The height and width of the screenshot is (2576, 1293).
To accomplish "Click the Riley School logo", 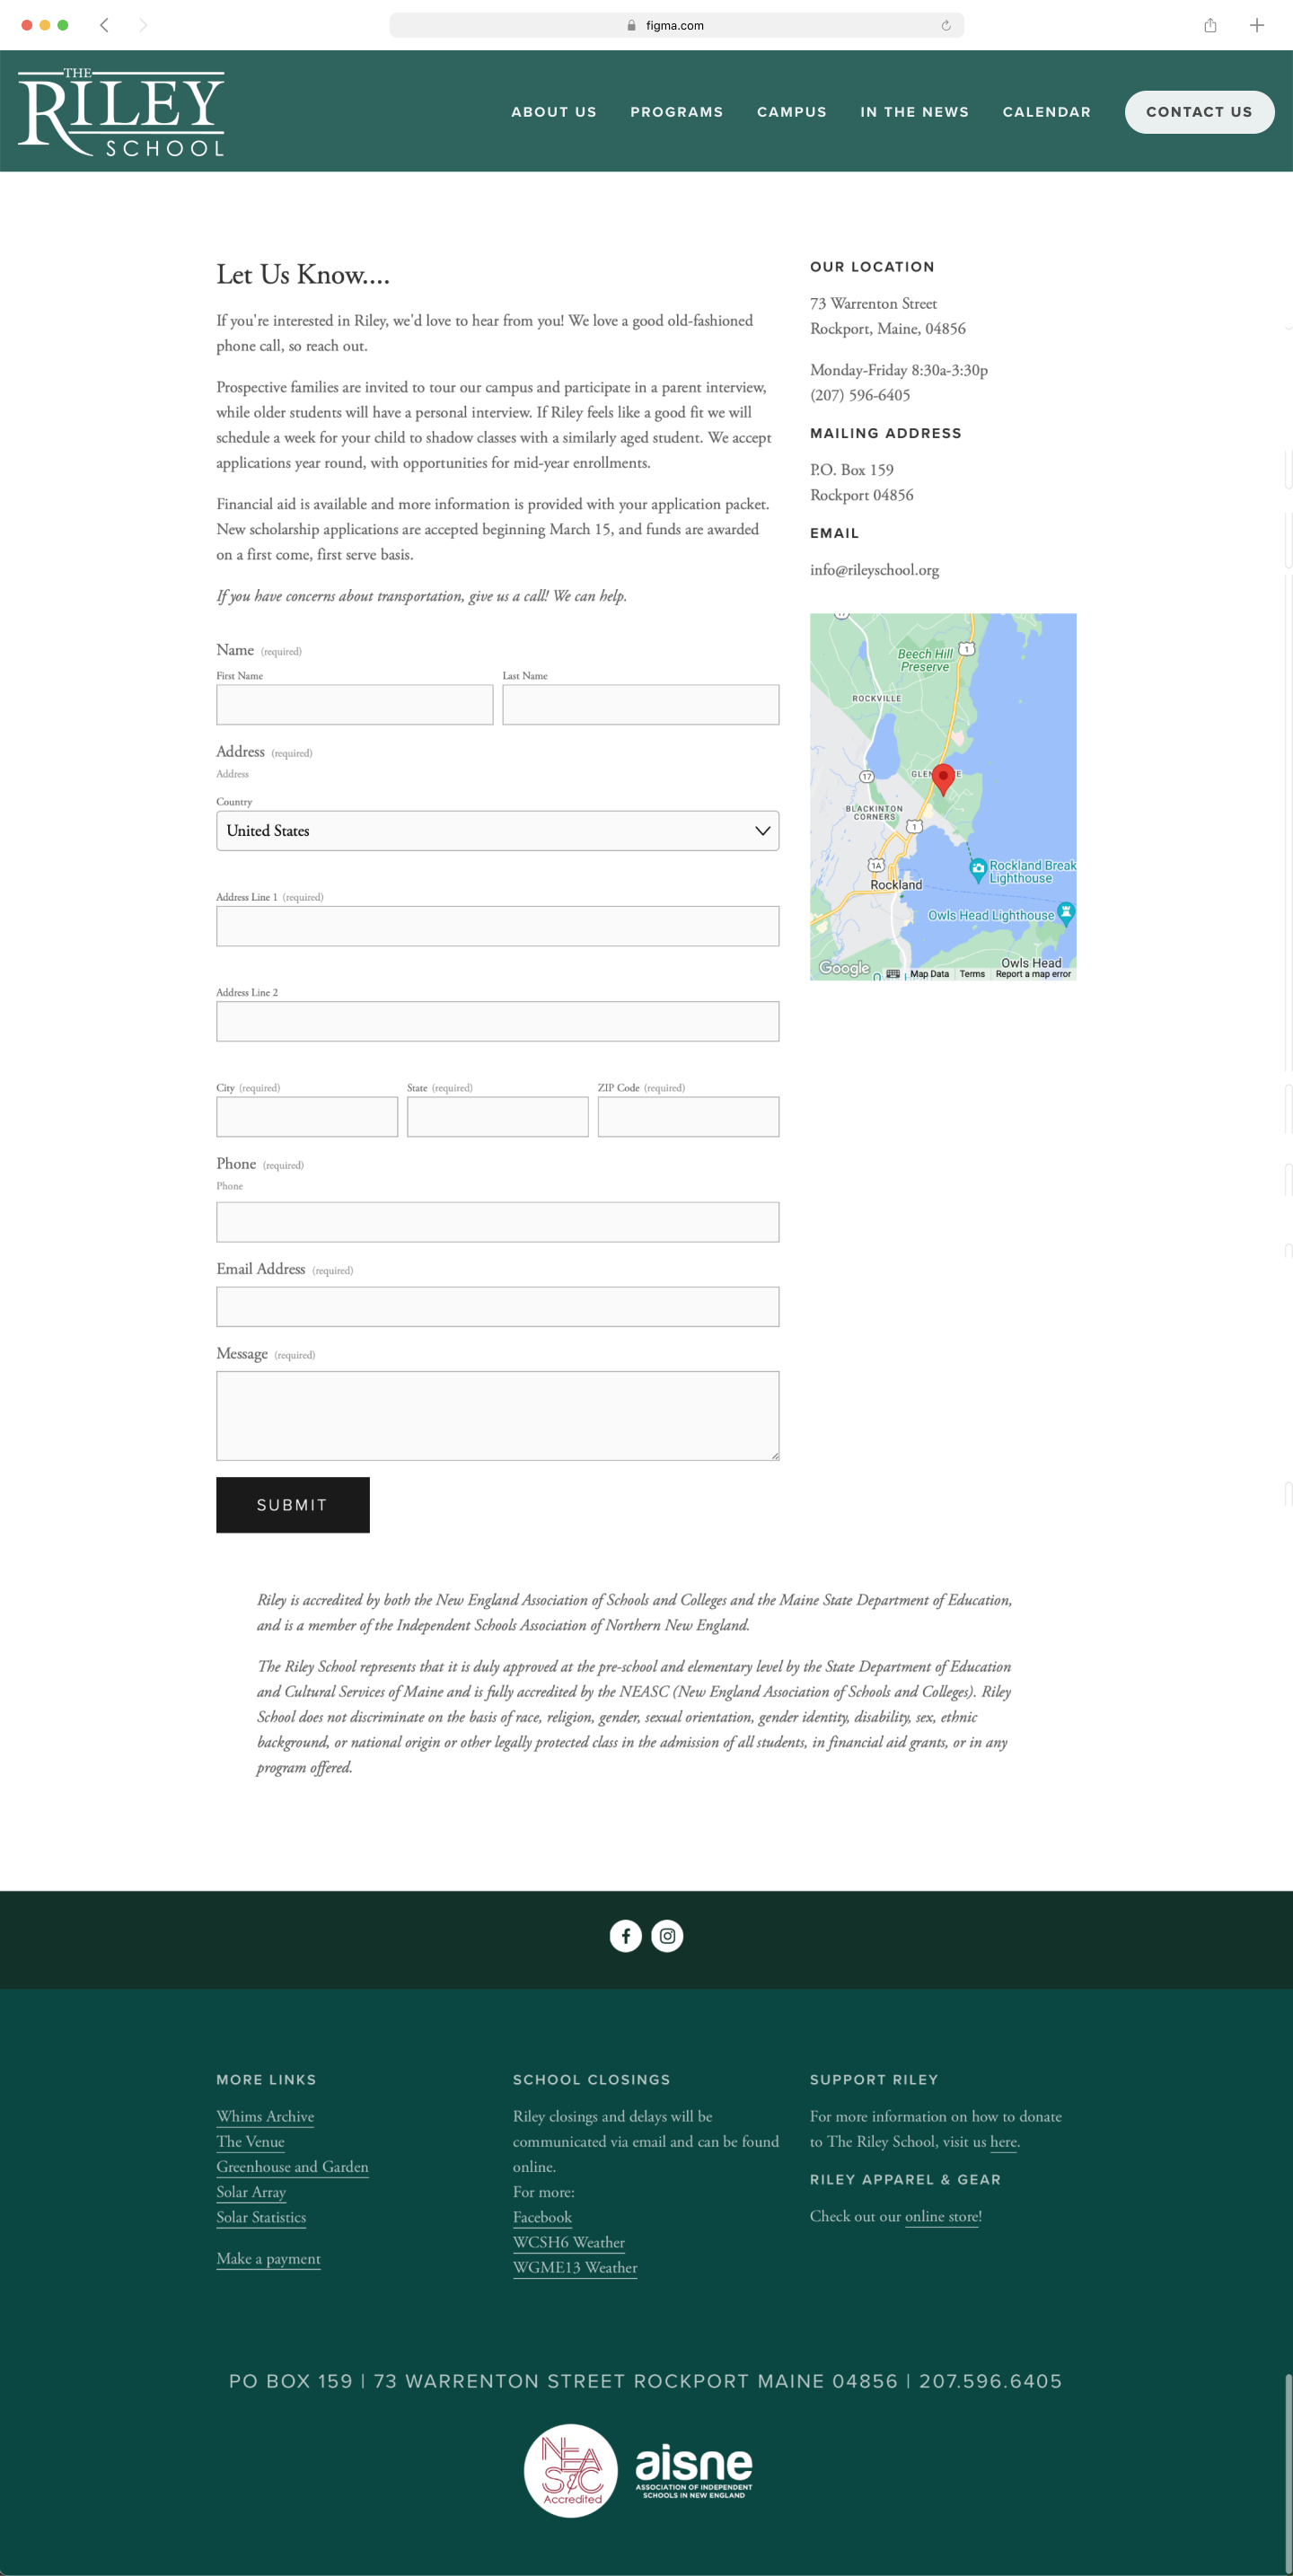I will point(121,112).
